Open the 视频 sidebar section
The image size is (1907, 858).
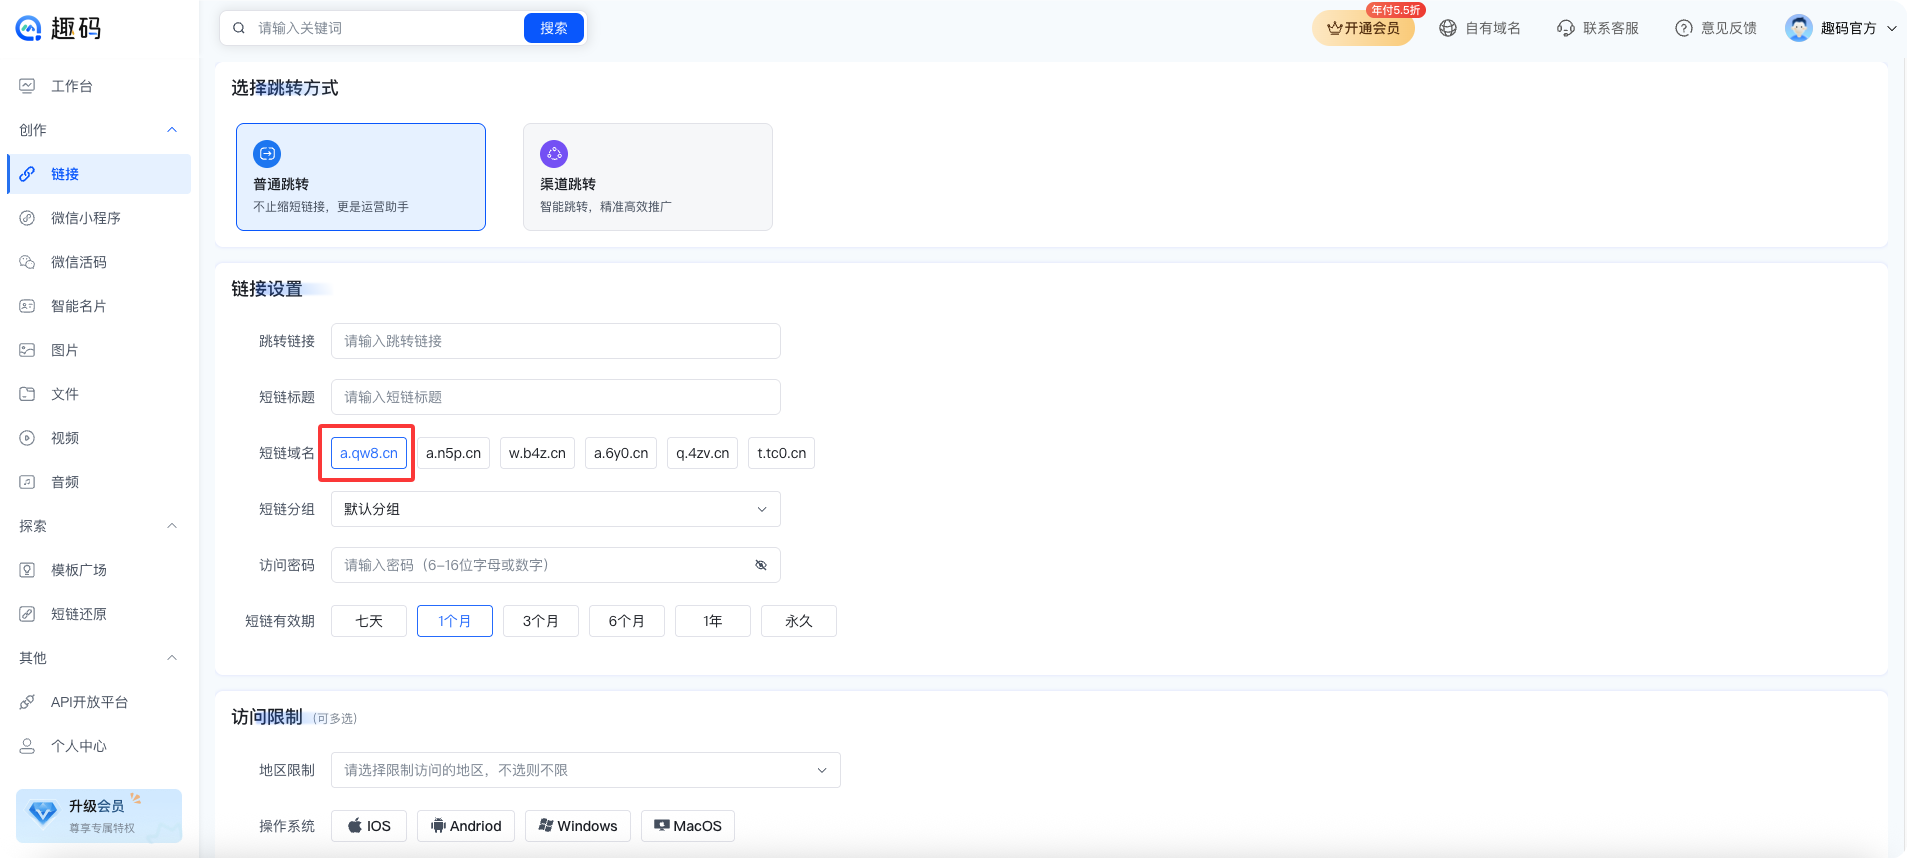[64, 438]
